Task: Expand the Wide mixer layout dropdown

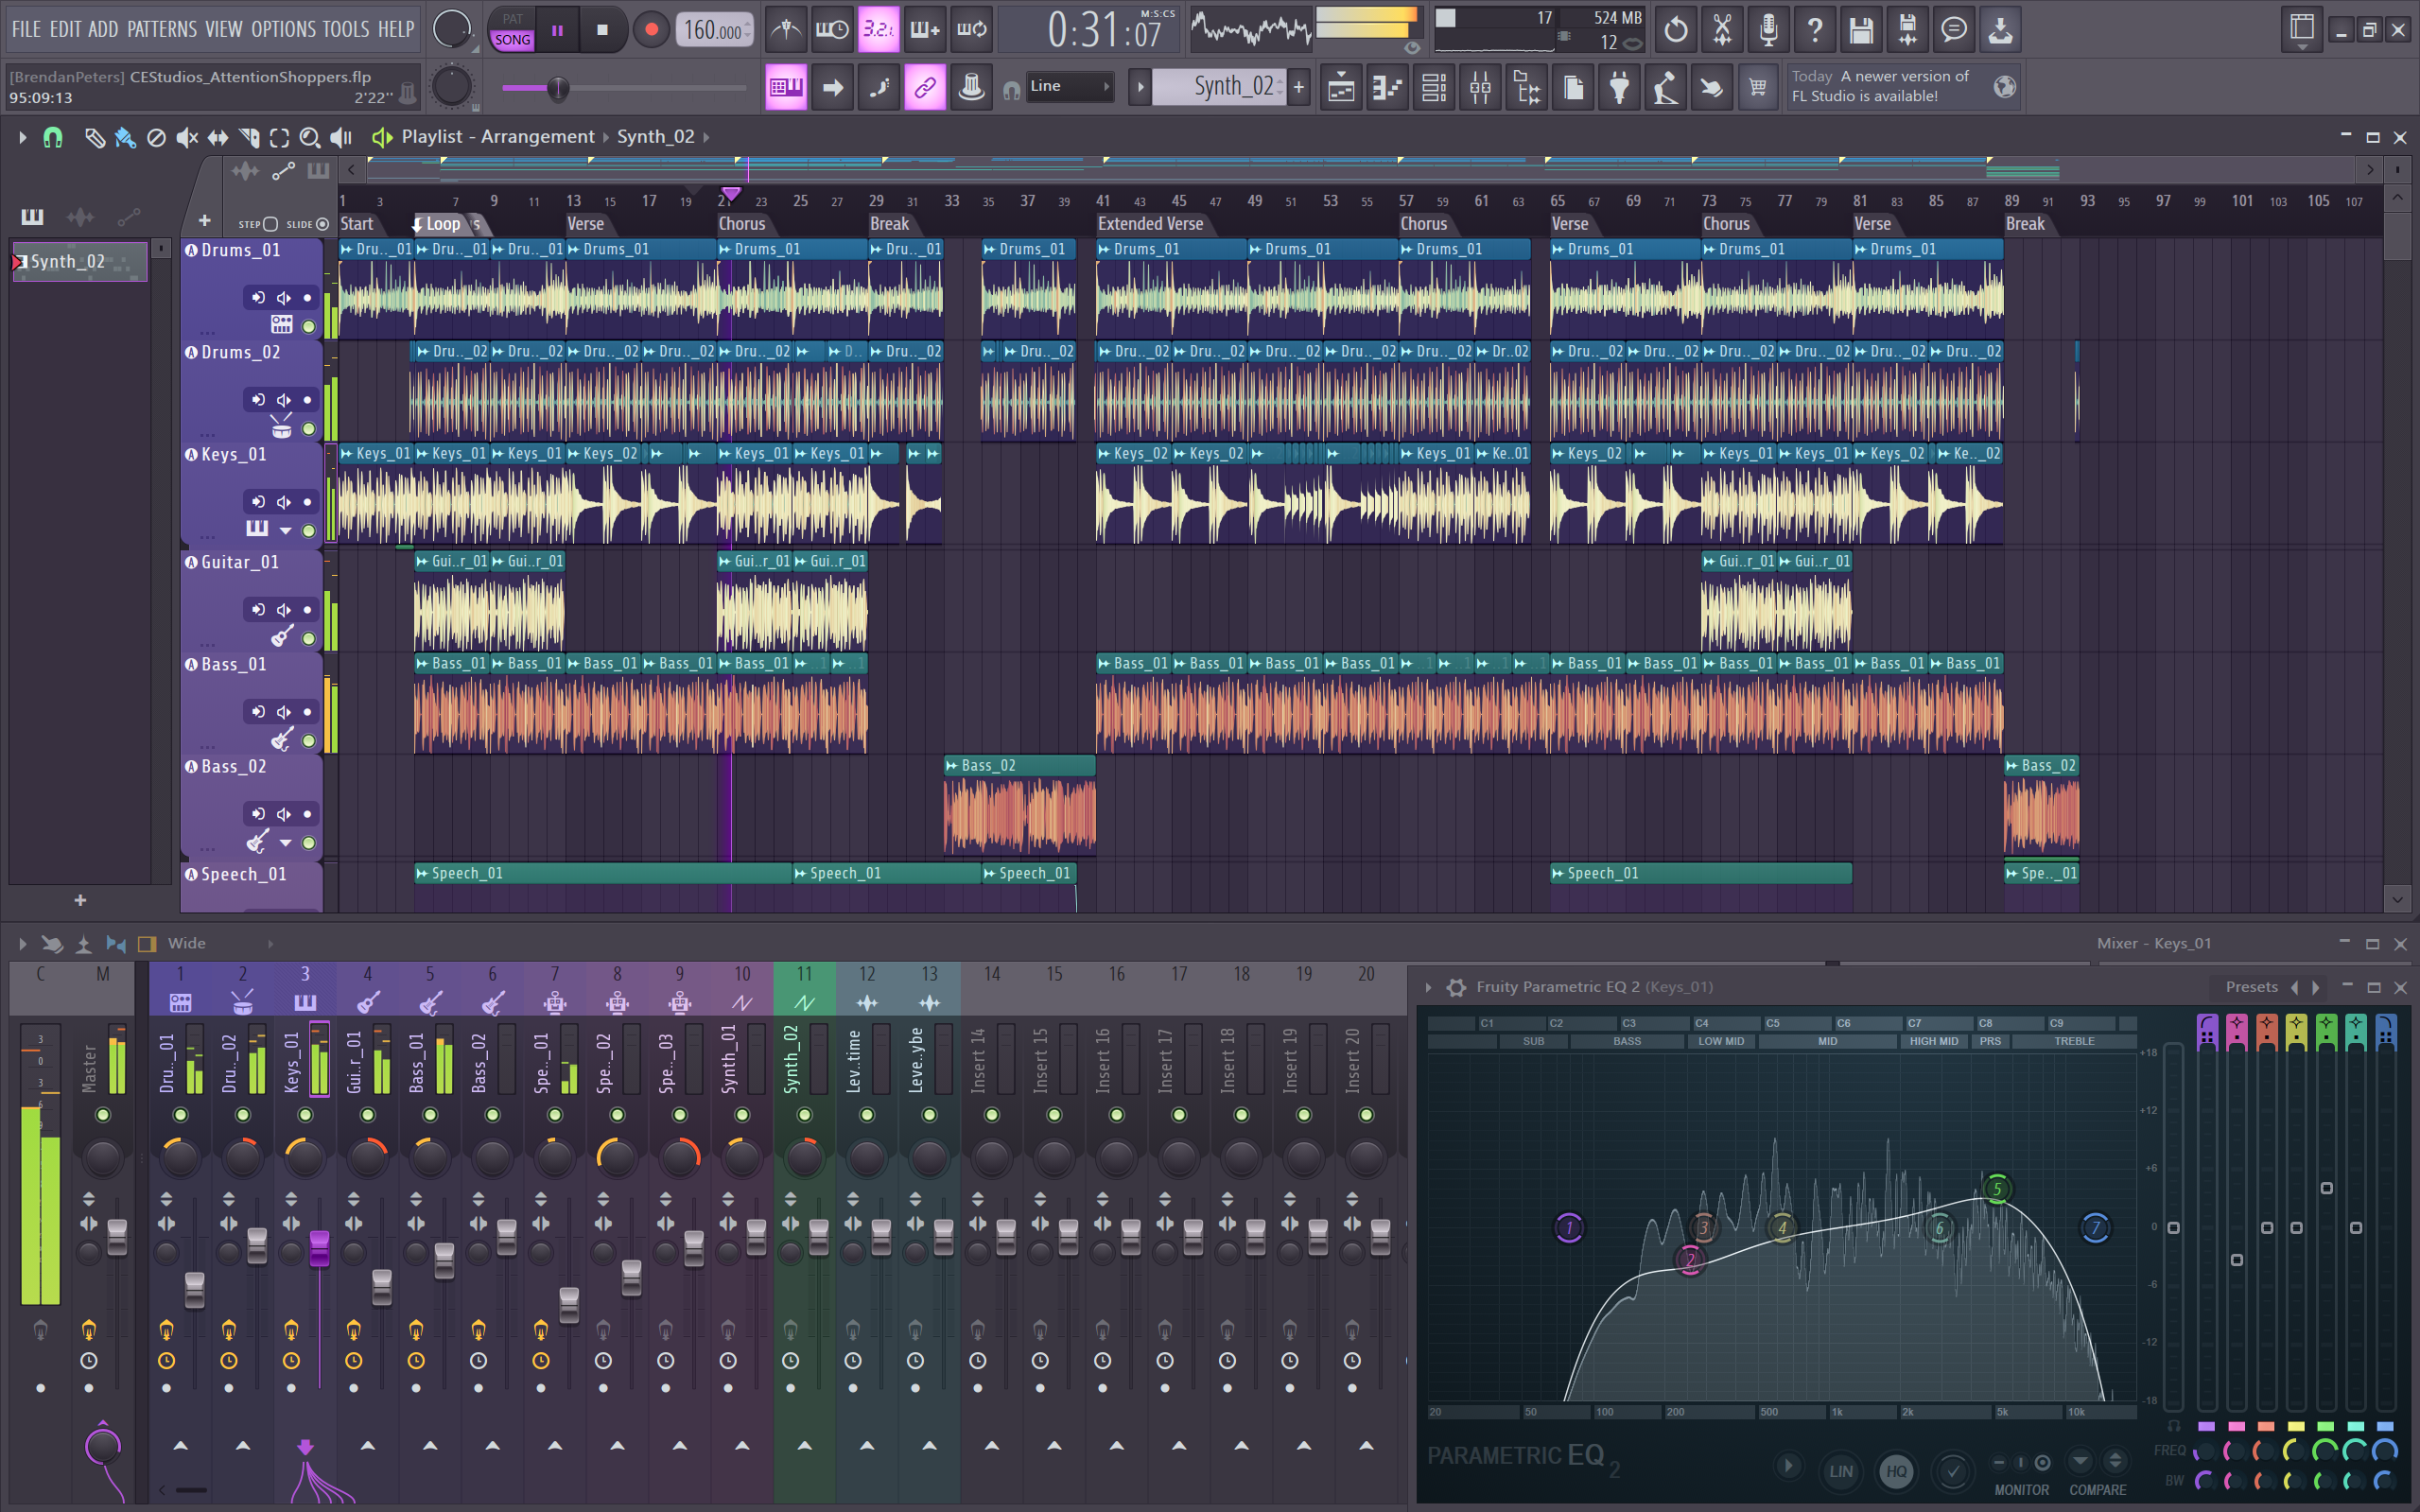Action: [270, 942]
